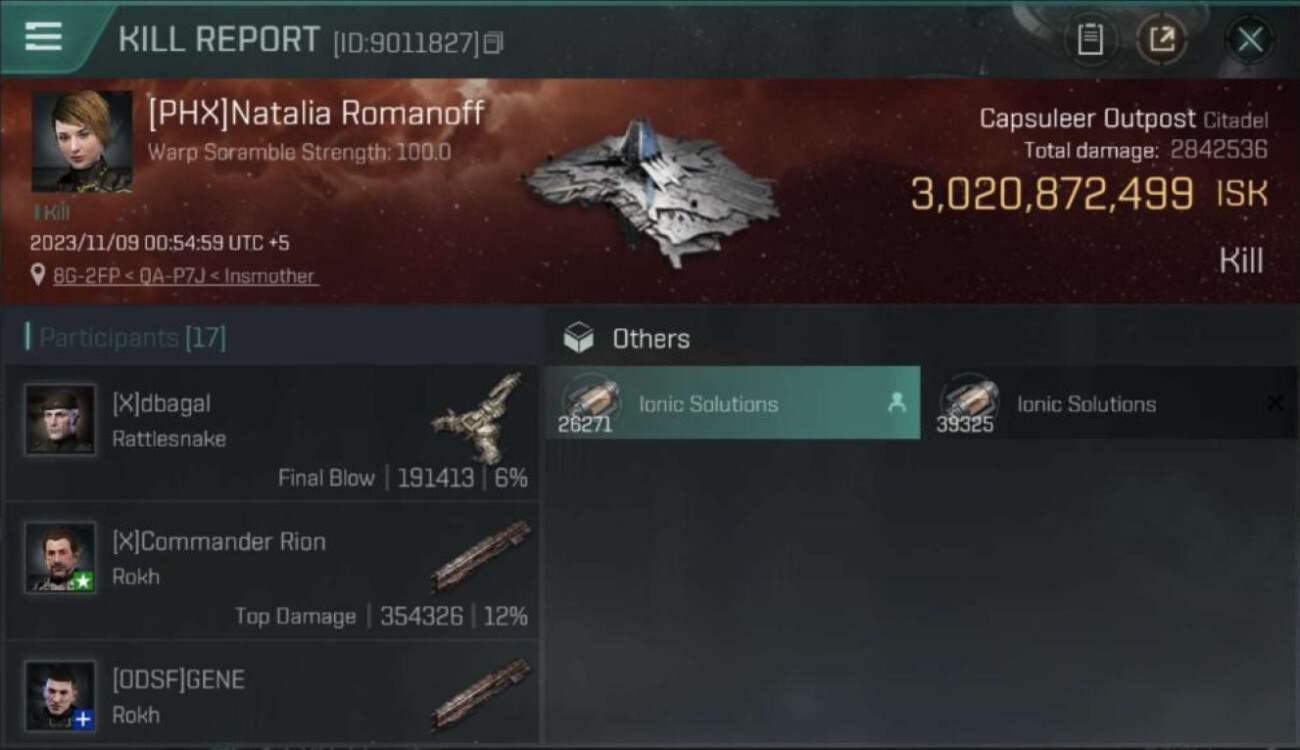Select the highlighted Ionic Solutions 26271 item
Viewport: 1300px width, 750px height.
pyautogui.click(x=732, y=403)
